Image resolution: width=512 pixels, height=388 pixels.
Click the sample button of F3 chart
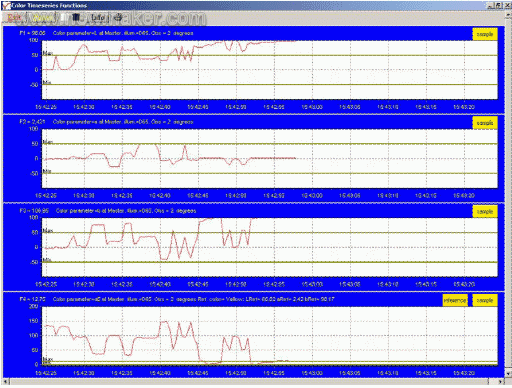point(485,212)
